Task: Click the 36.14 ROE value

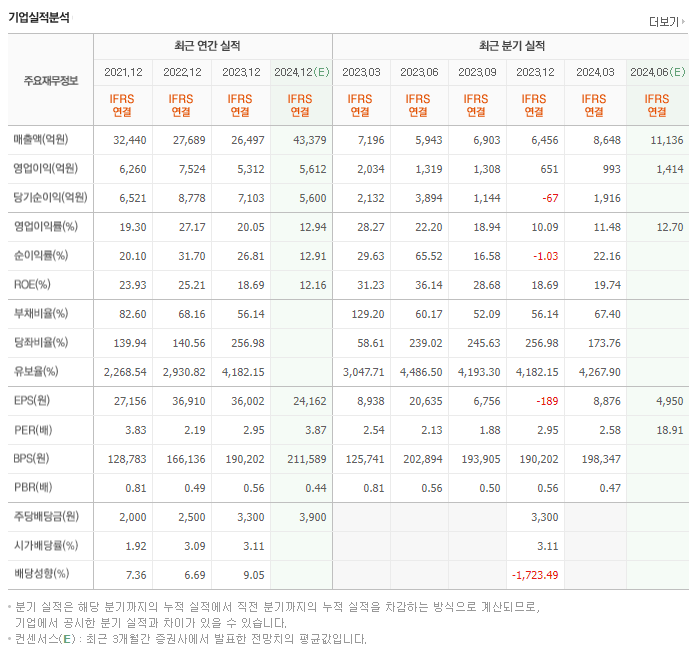Action: point(429,285)
